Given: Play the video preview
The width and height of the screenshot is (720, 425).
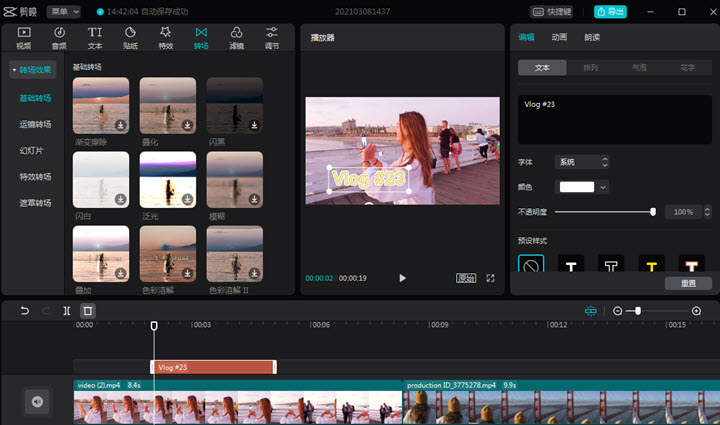Looking at the screenshot, I should tap(402, 278).
